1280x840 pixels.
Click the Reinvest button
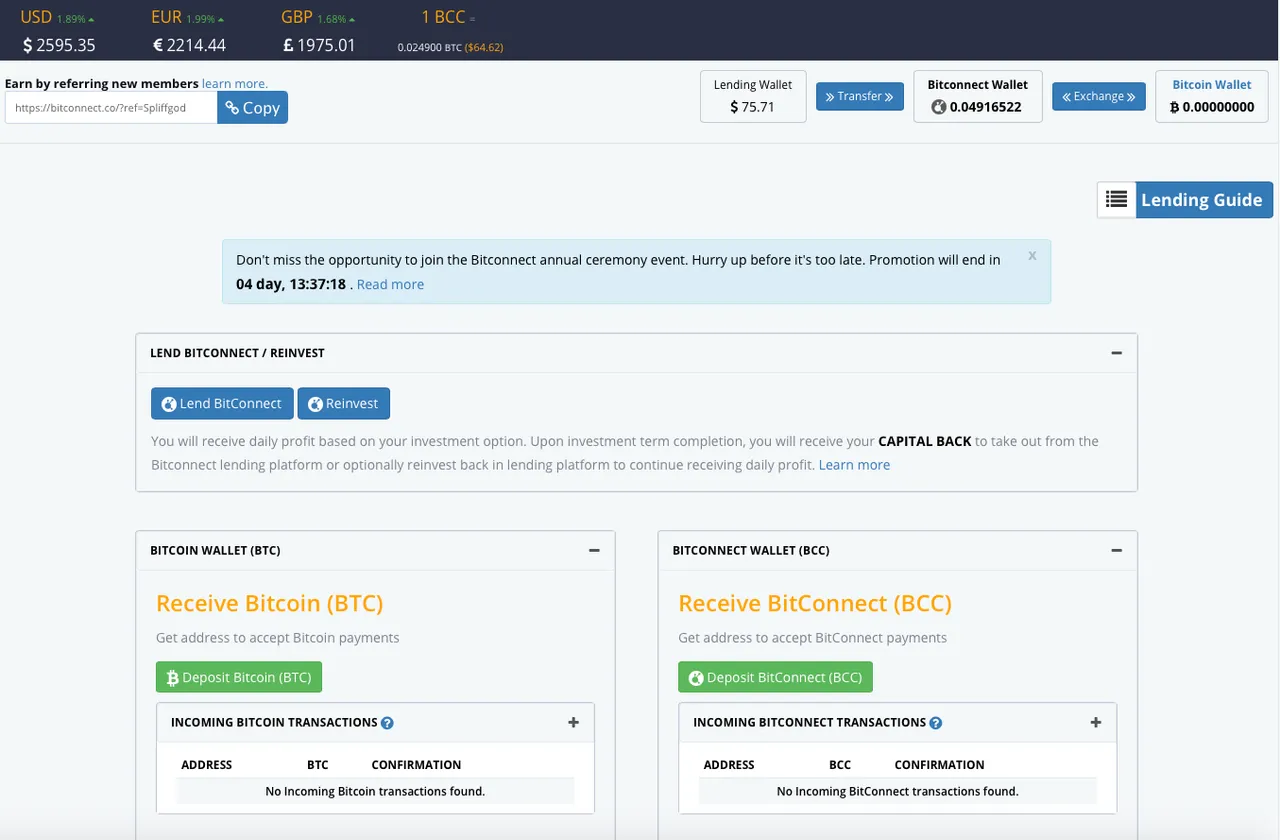[343, 403]
